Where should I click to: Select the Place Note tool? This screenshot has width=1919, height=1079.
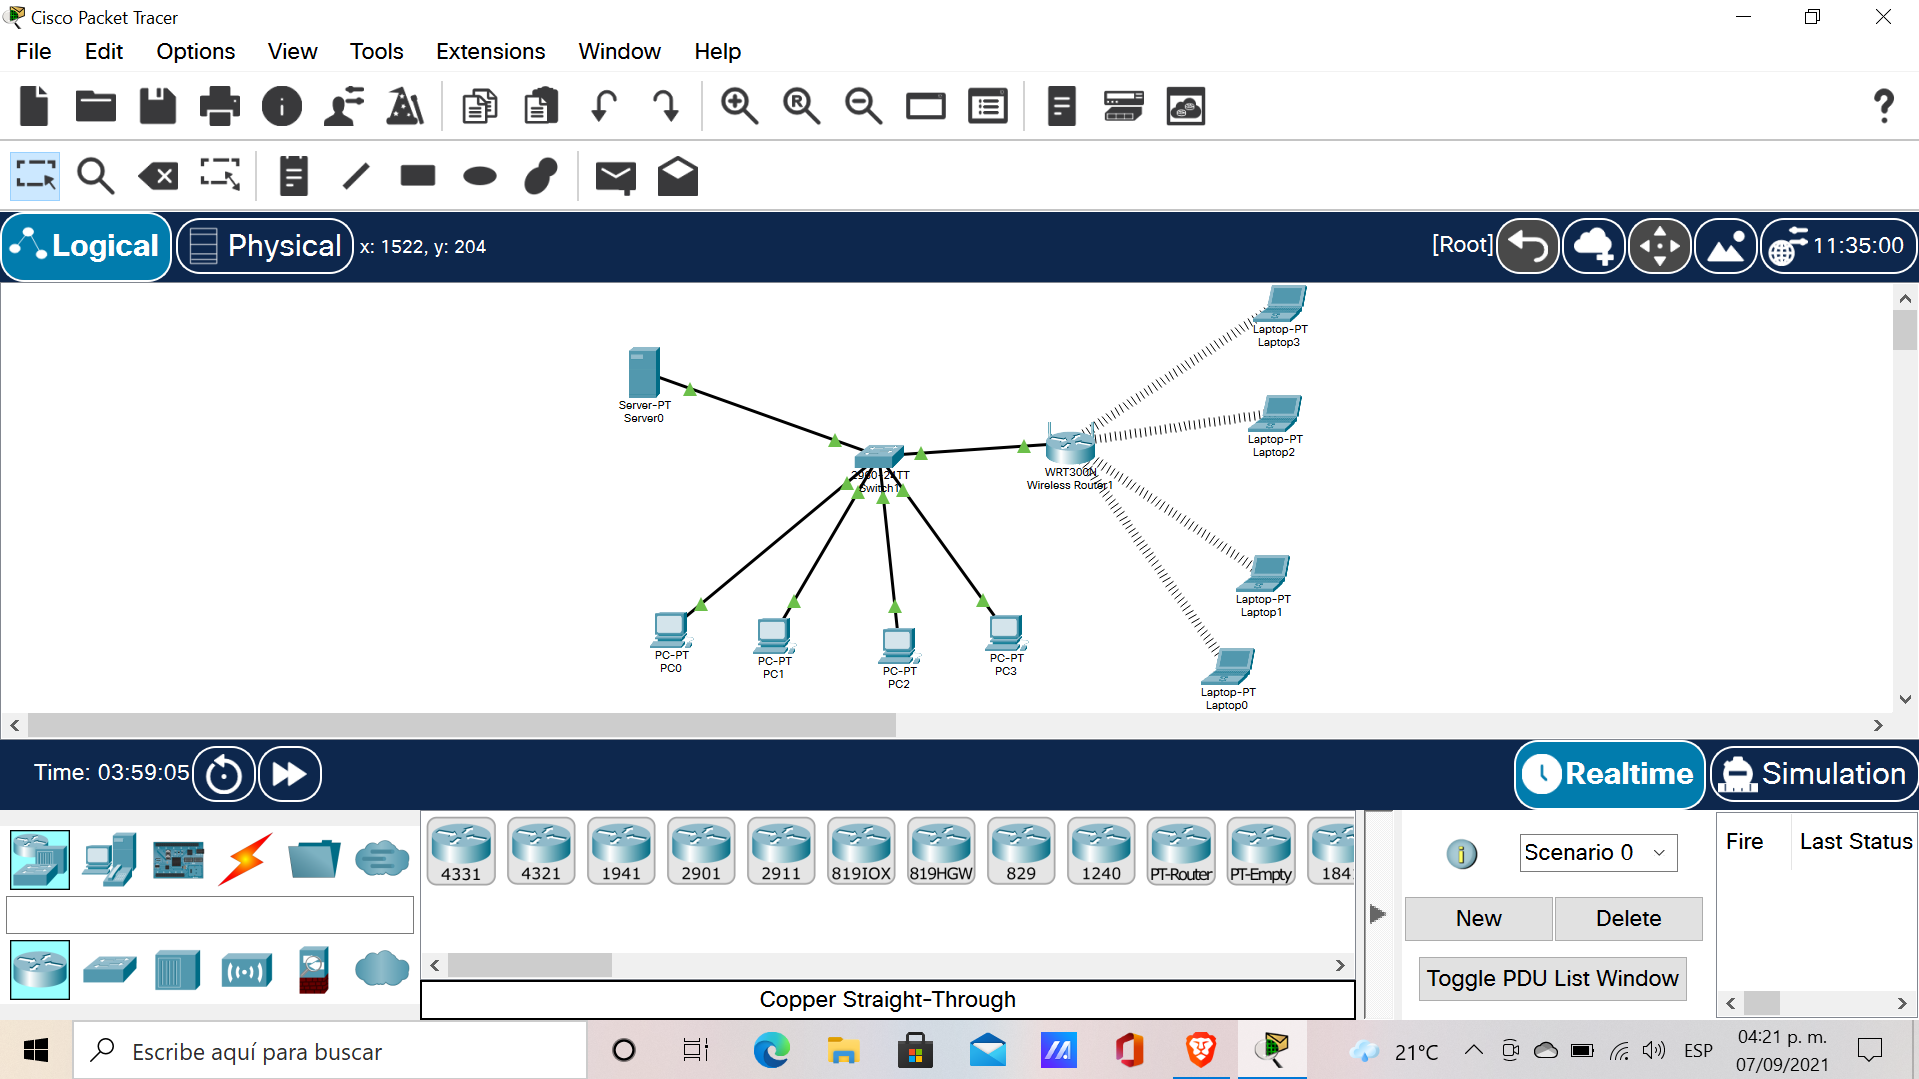point(293,176)
